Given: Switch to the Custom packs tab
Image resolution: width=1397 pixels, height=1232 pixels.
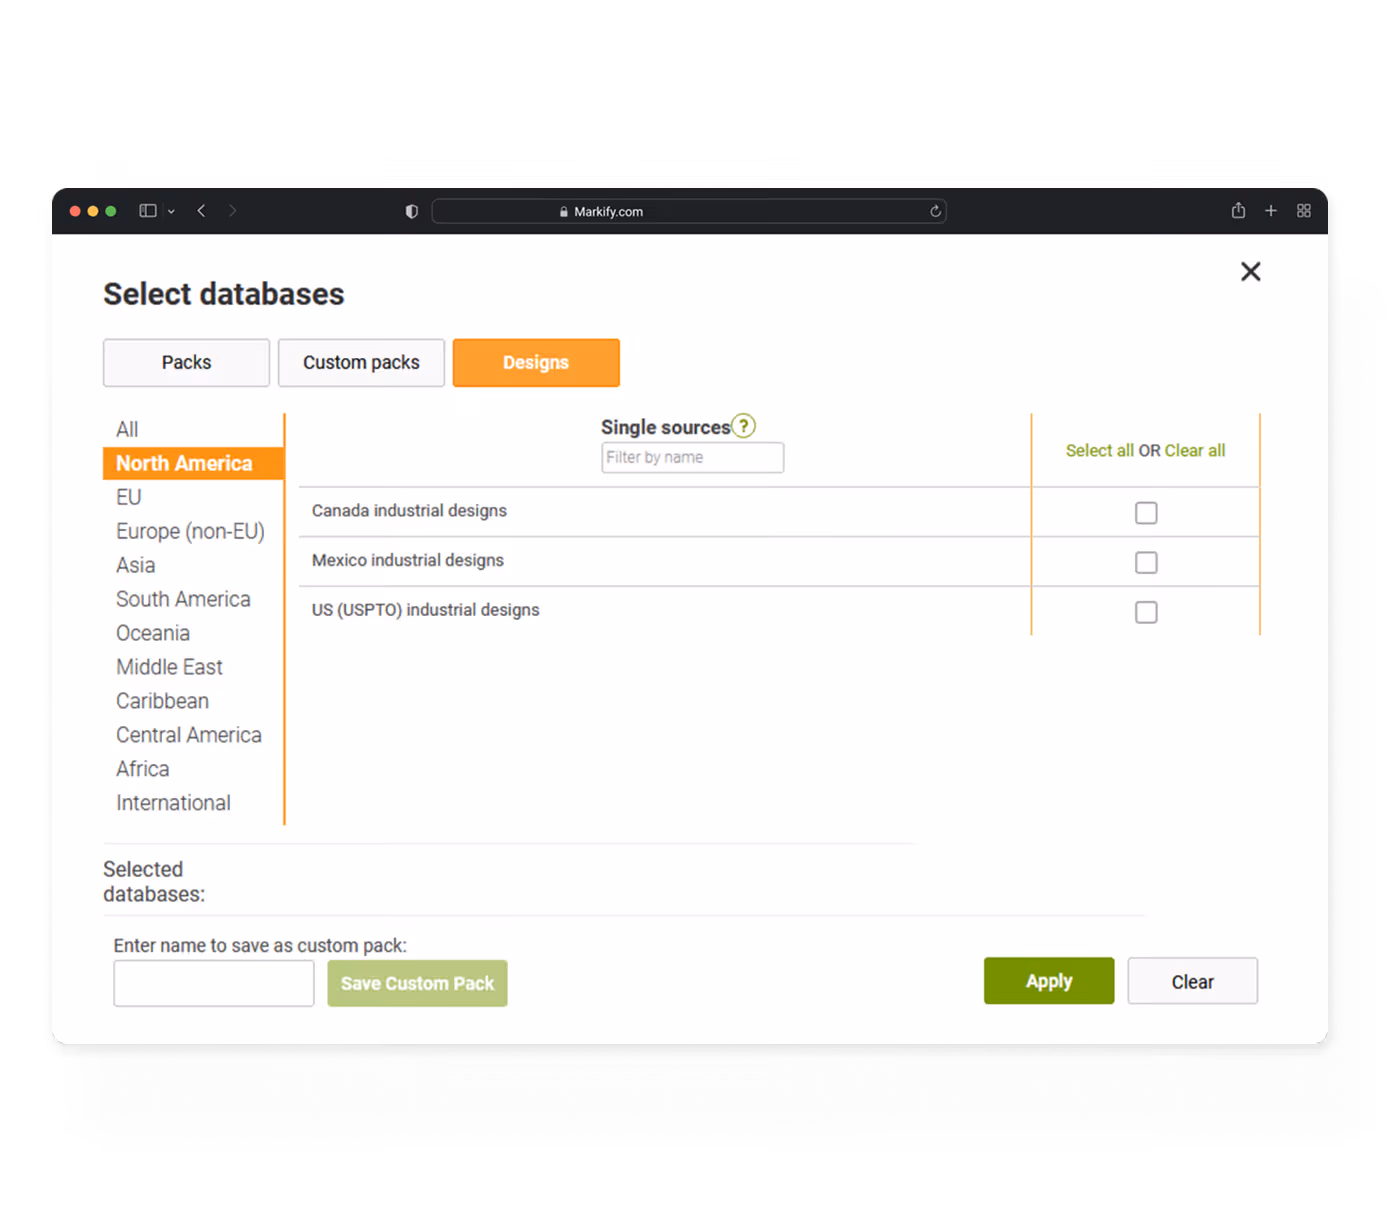Looking at the screenshot, I should click(361, 363).
